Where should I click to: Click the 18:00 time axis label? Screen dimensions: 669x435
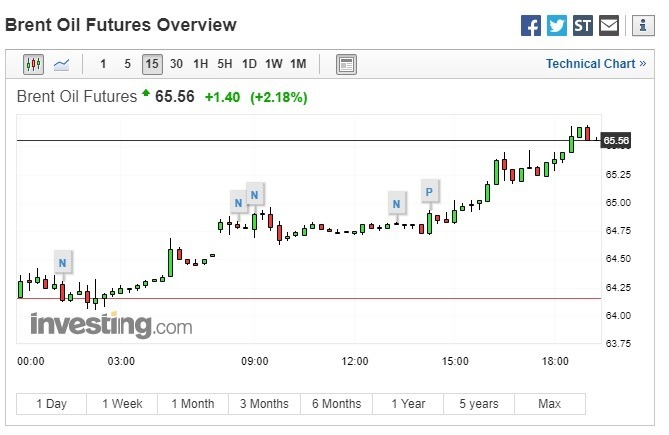(555, 361)
